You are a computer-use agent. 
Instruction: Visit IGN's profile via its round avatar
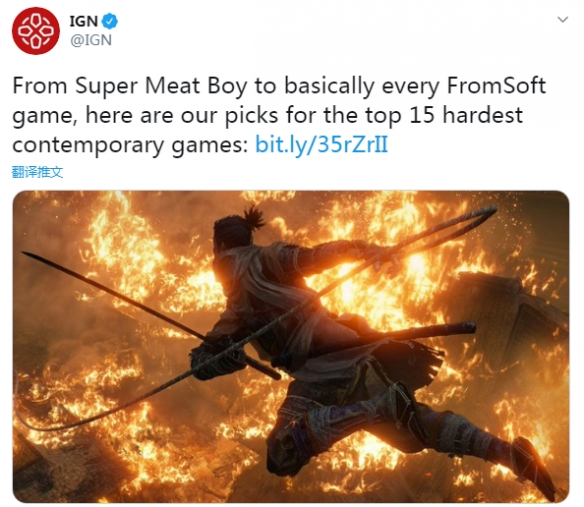[35, 31]
